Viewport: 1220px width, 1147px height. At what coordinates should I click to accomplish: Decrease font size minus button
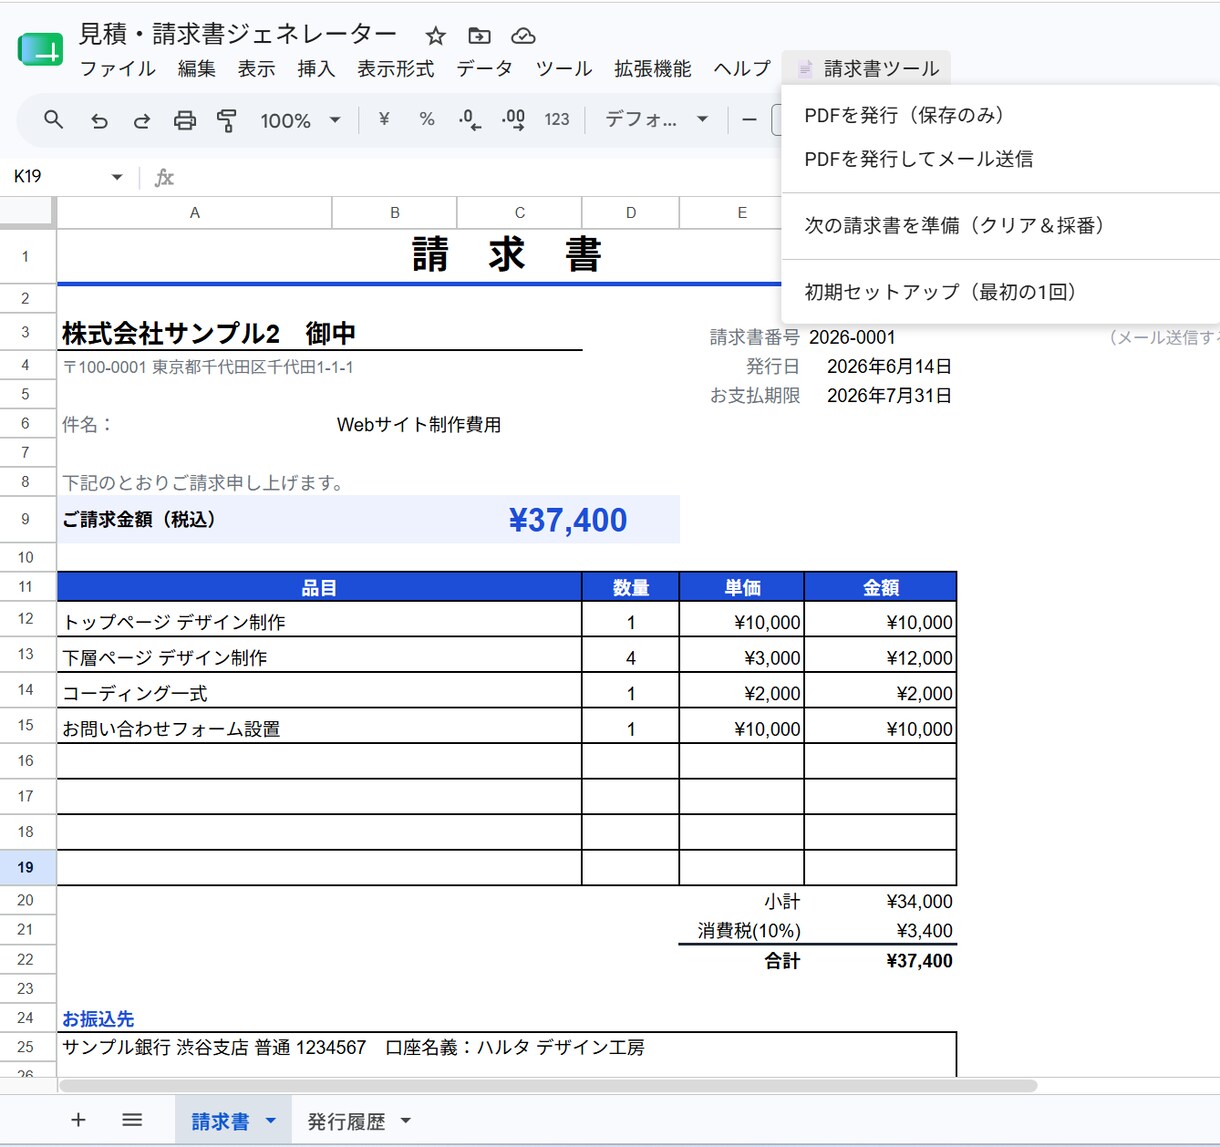click(x=749, y=120)
